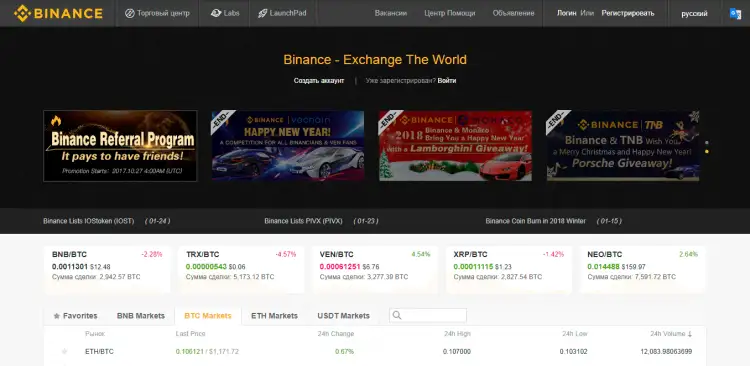Click the 0.106121 last price value

click(x=190, y=352)
